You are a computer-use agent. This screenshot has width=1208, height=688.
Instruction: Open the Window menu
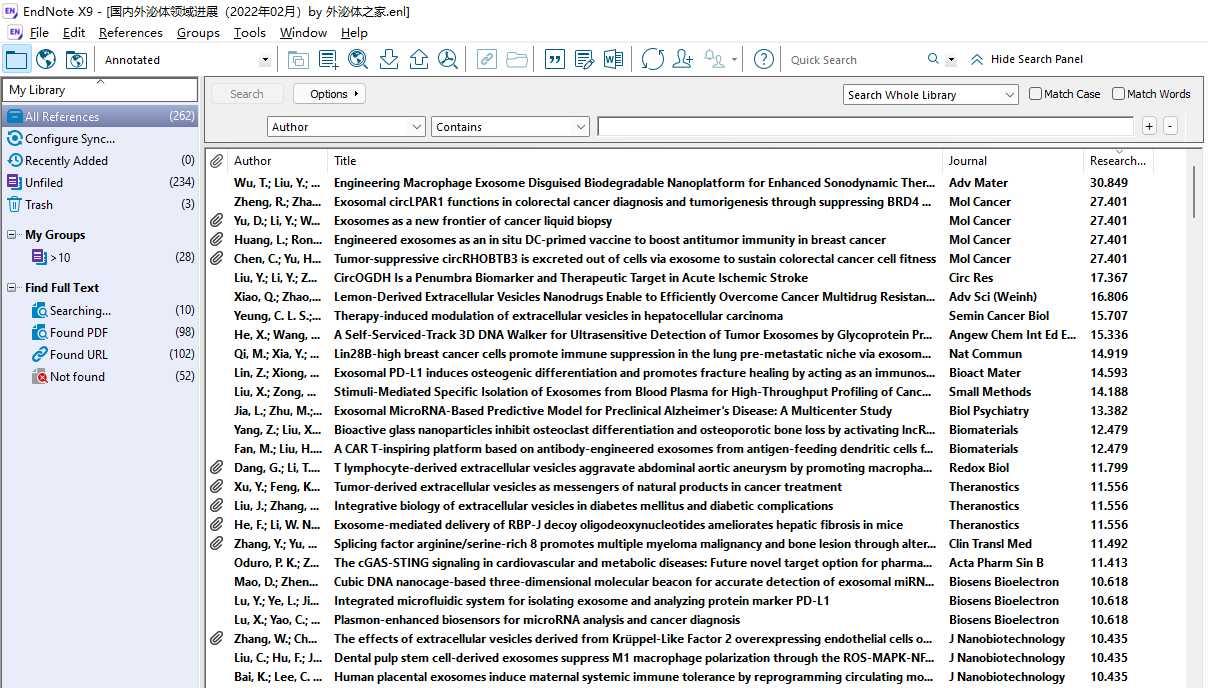pos(303,33)
